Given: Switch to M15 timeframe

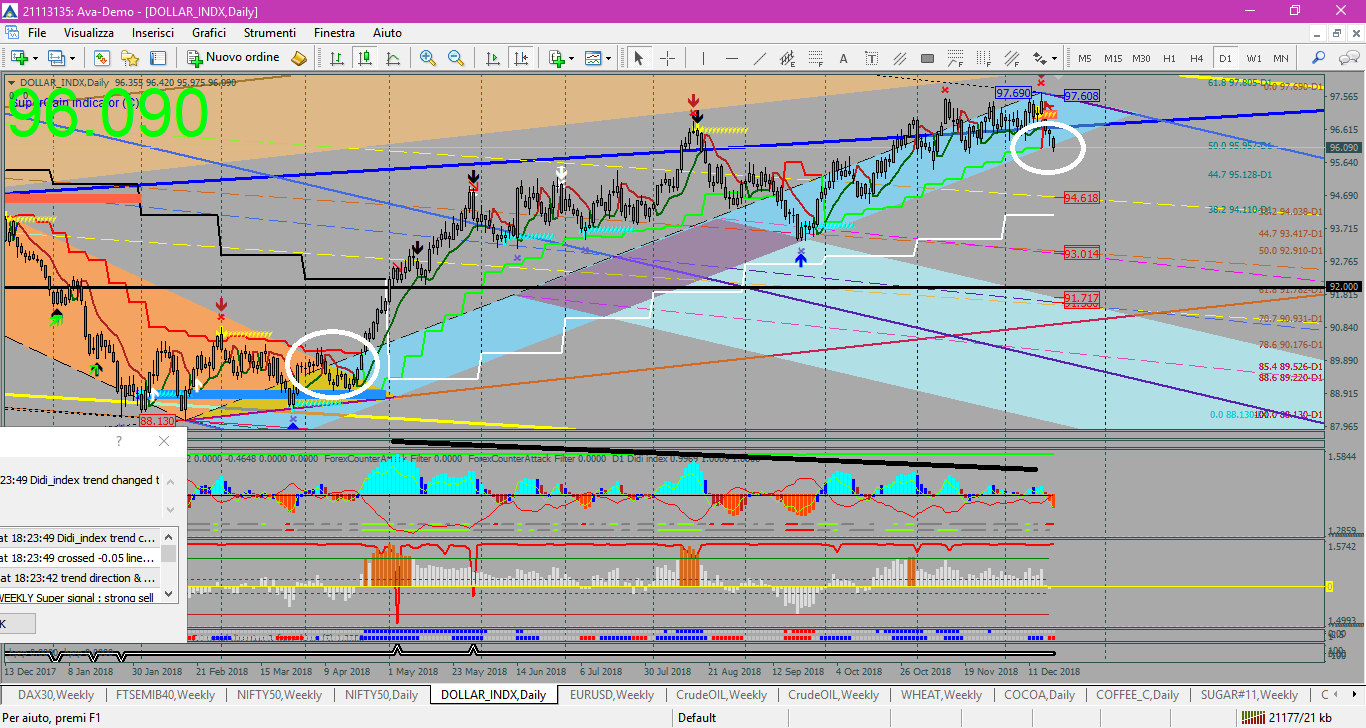Looking at the screenshot, I should point(1113,58).
